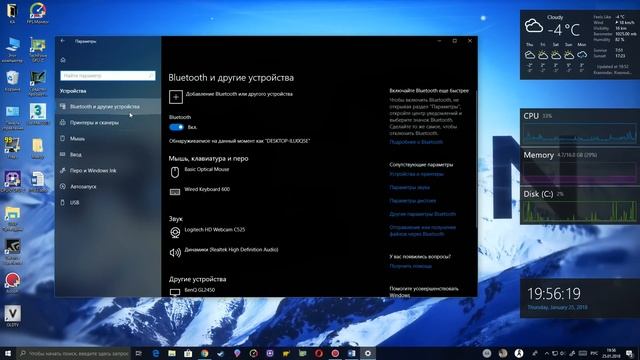Open the send or receive files via Bluetooth link
This screenshot has height=360, width=640.
pyautogui.click(x=422, y=231)
